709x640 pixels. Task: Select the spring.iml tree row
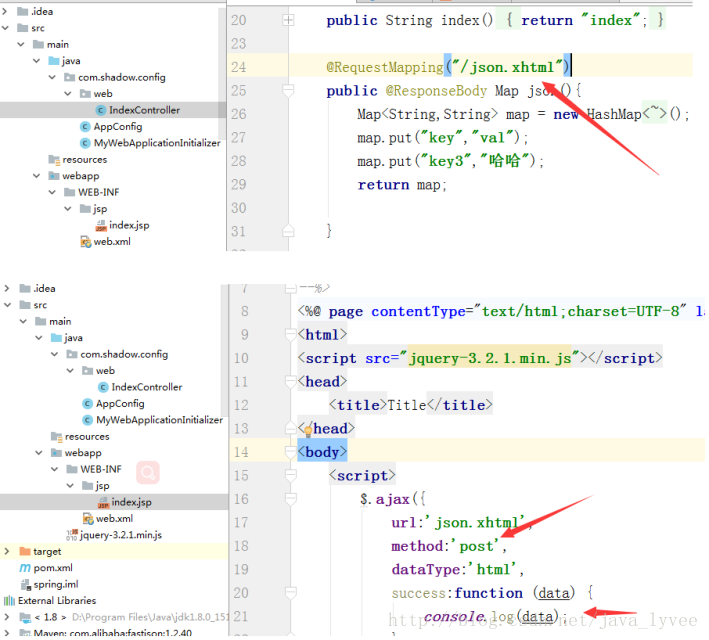click(x=114, y=584)
